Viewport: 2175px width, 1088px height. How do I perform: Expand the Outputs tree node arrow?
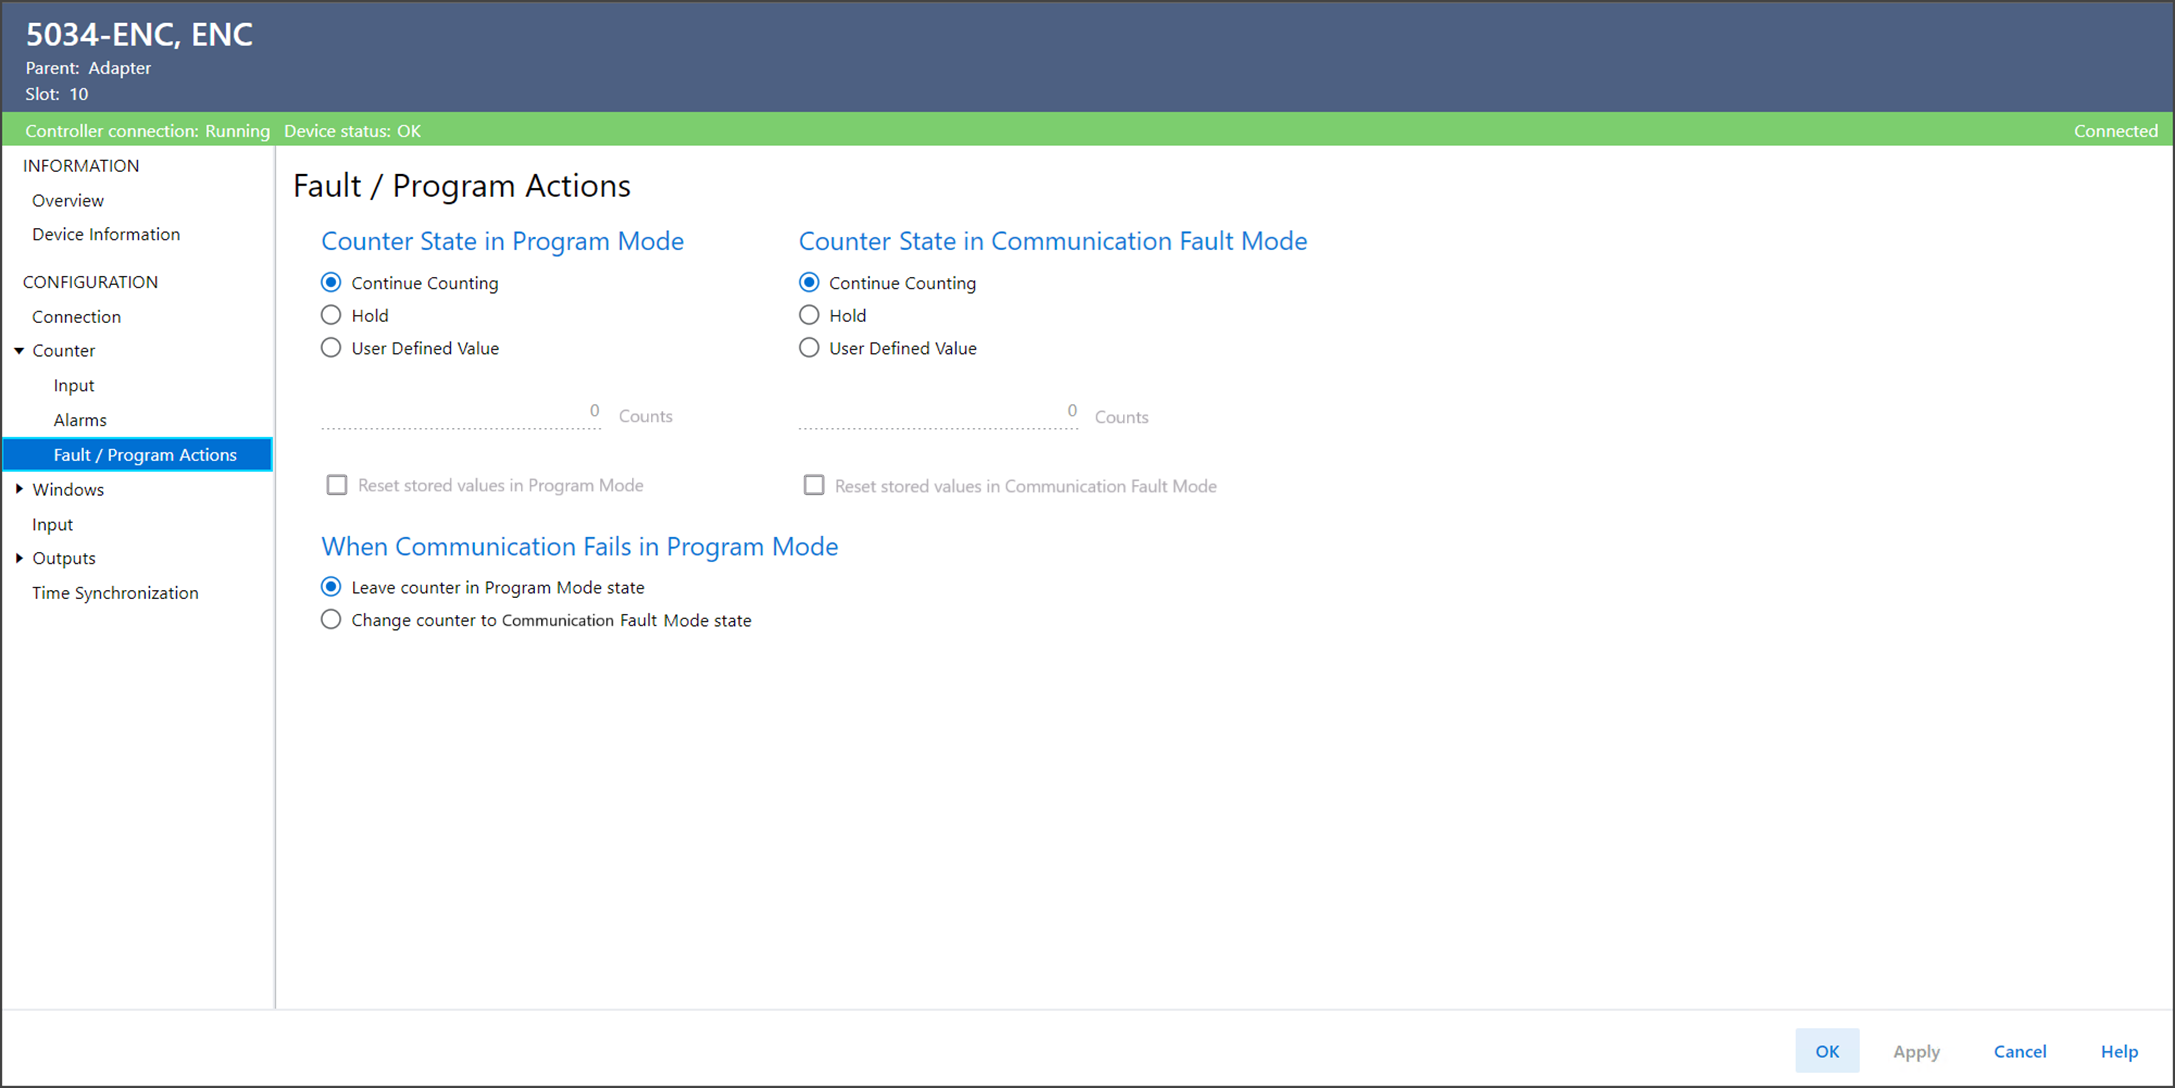(x=19, y=558)
